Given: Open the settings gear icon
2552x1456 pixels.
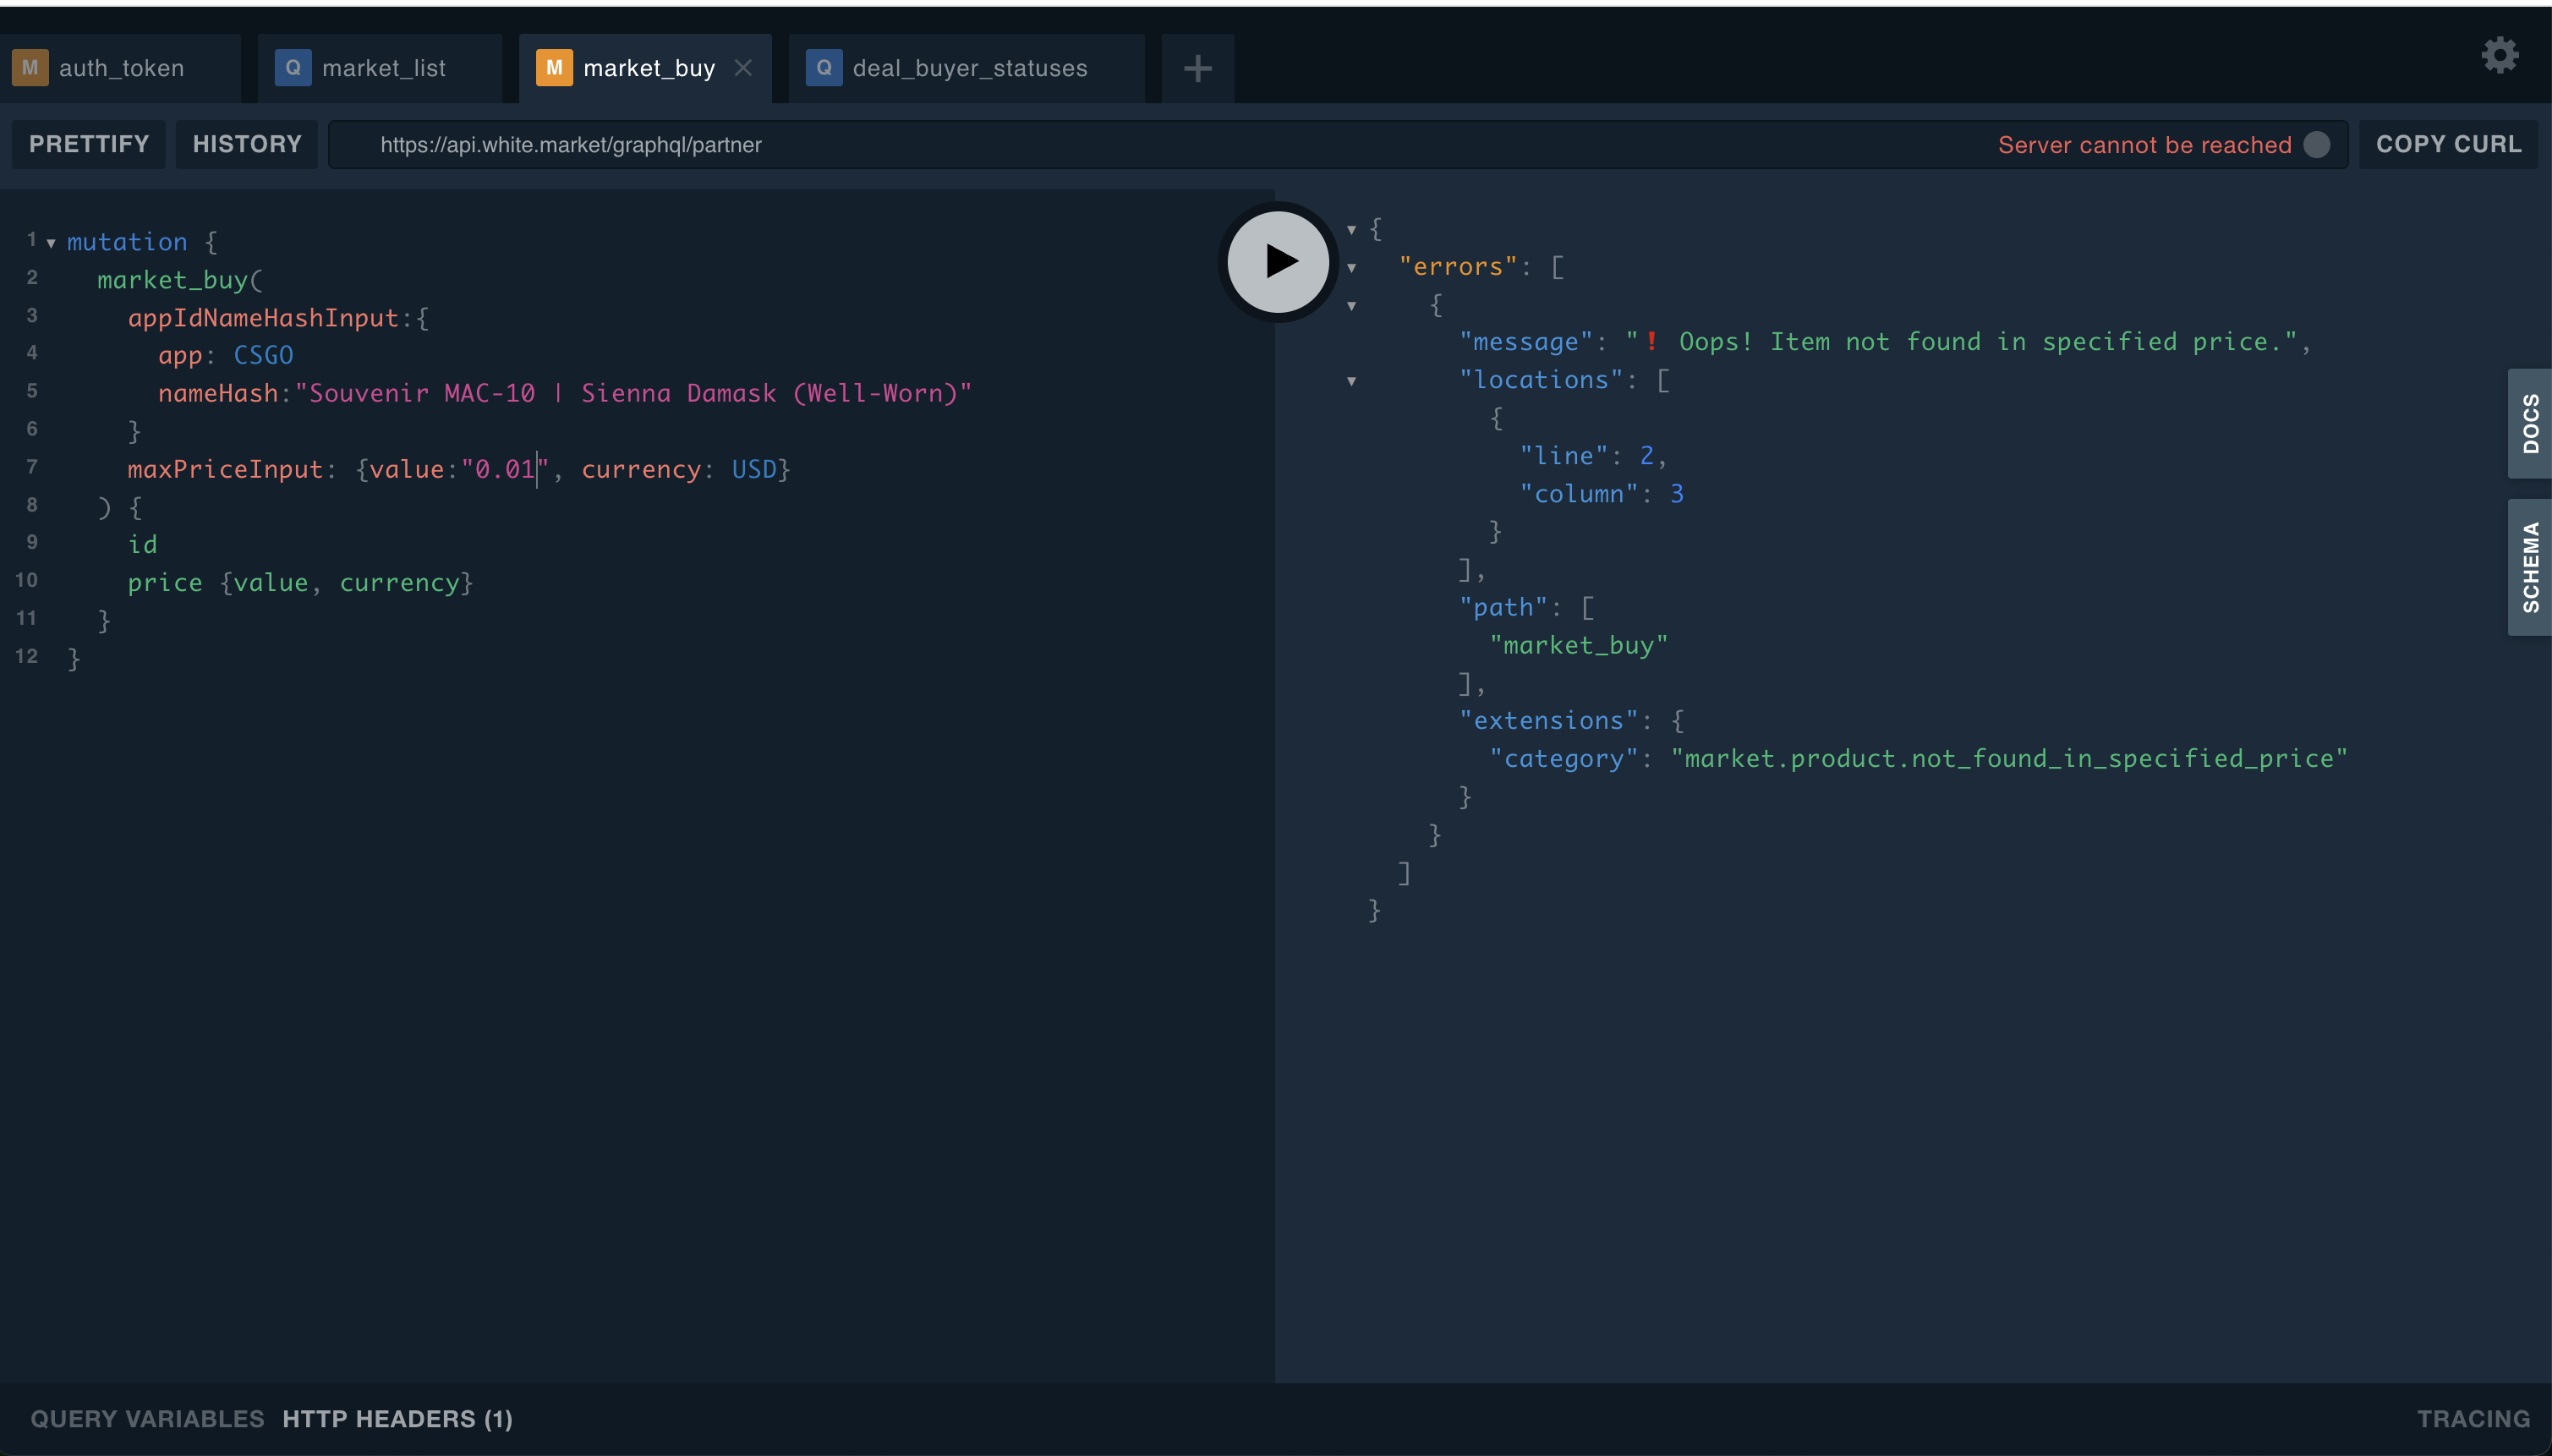Looking at the screenshot, I should (x=2500, y=55).
